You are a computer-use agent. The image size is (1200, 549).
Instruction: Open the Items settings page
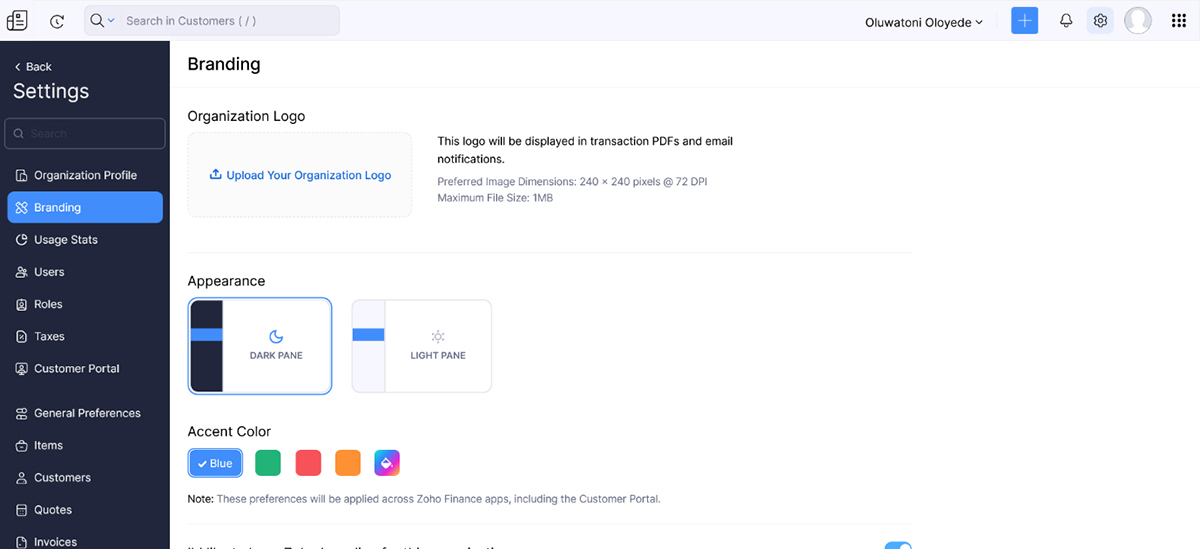pos(85,445)
